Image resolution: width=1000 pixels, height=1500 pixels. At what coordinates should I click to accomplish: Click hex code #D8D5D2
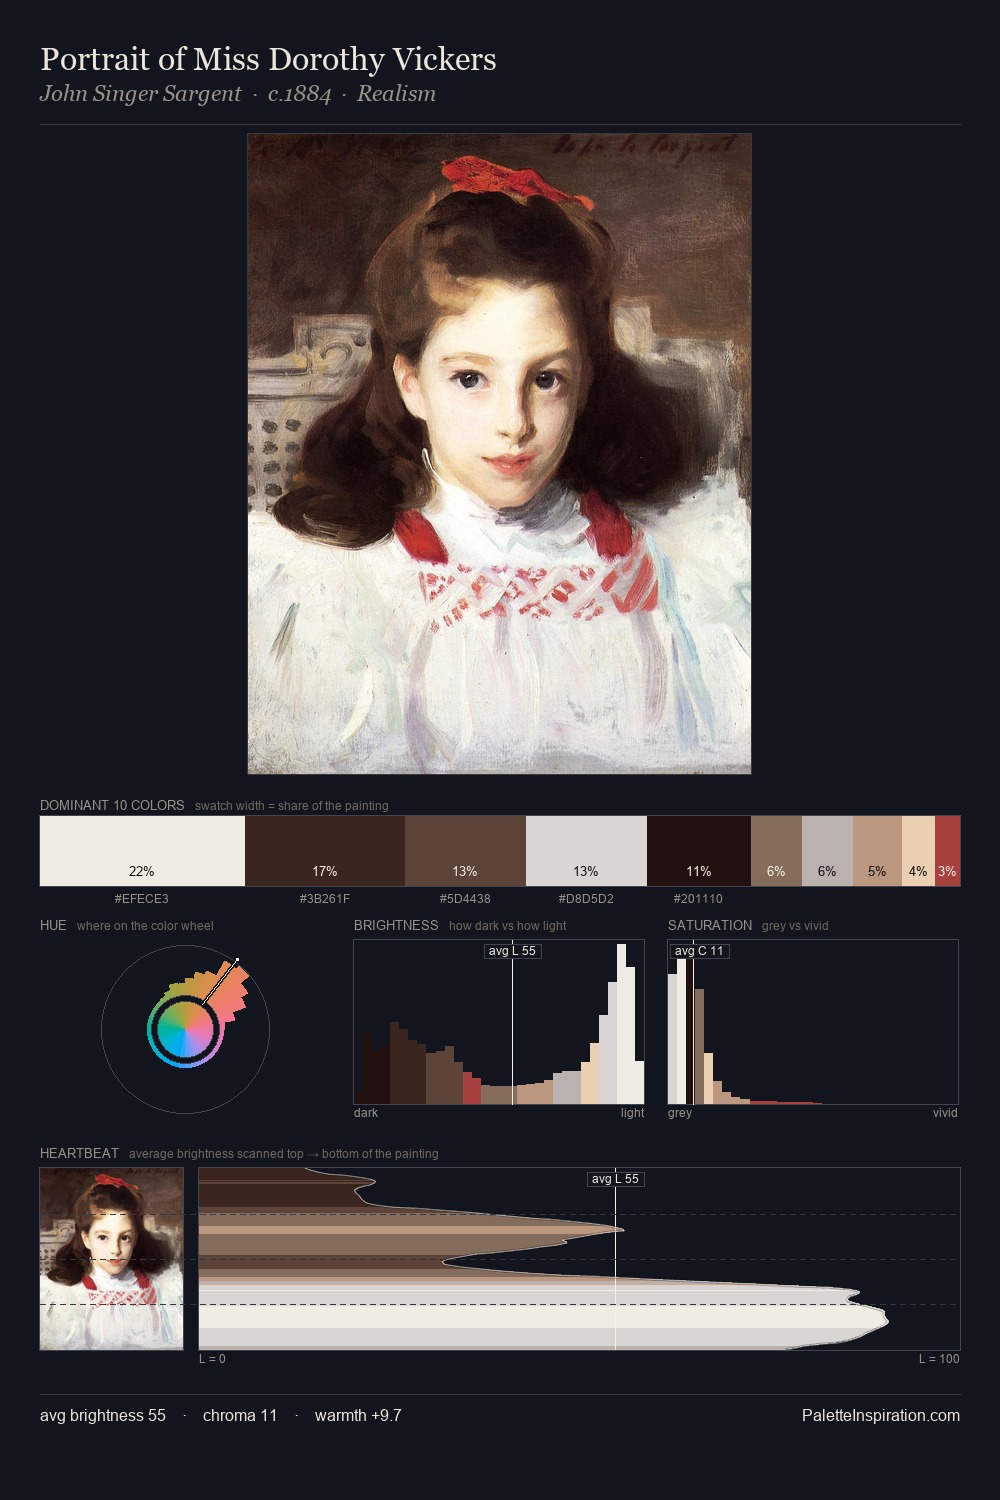586,899
